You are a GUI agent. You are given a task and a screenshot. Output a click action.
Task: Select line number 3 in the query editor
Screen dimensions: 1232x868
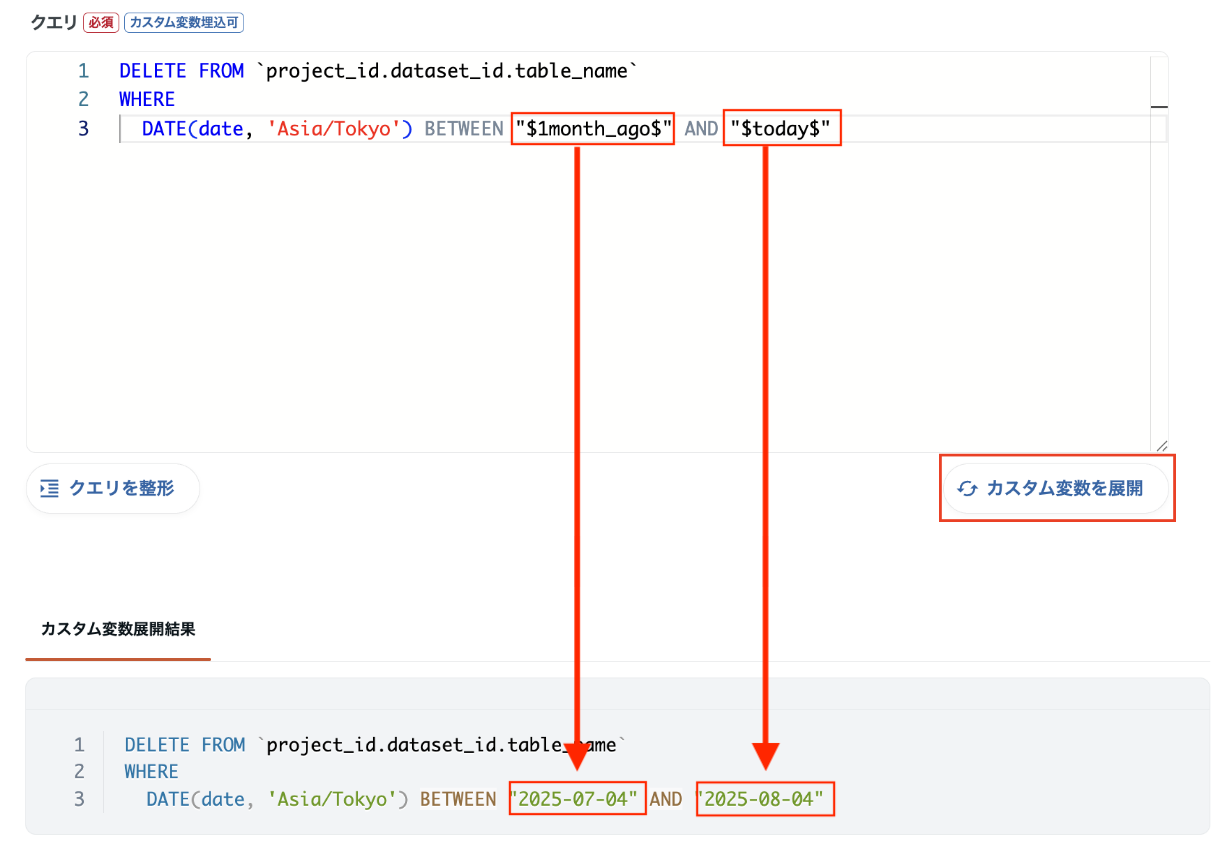click(x=83, y=129)
